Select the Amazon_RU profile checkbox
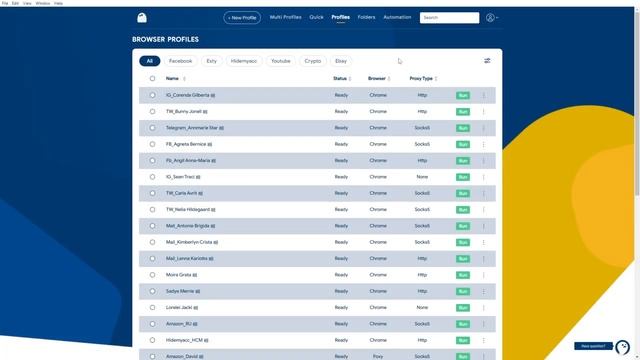The image size is (640, 360). pos(152,324)
